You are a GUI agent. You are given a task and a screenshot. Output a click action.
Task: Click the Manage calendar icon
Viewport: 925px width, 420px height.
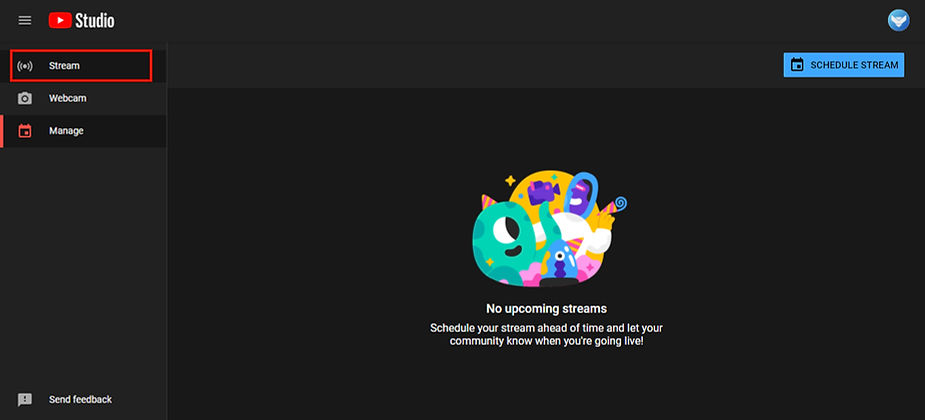(25, 131)
